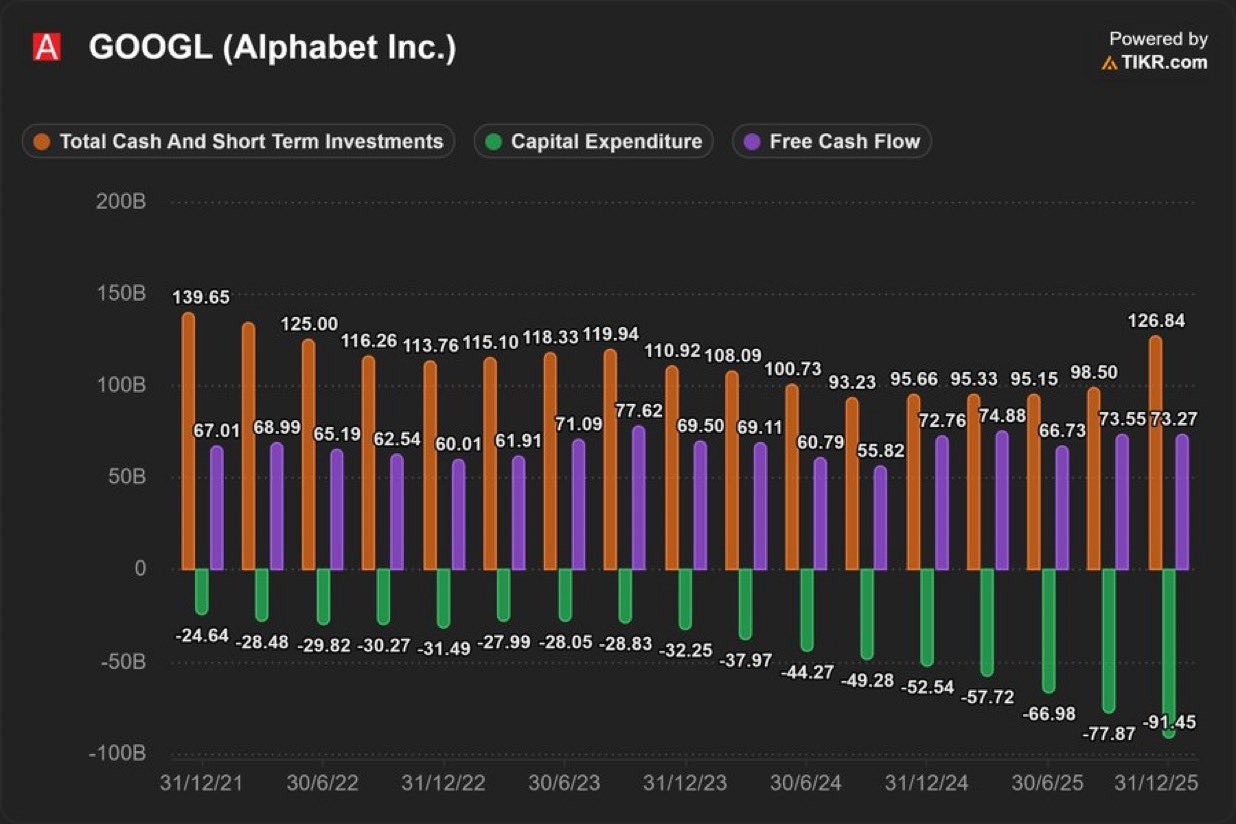
Task: Click the green Capital Expenditure legend dot
Action: click(x=493, y=142)
